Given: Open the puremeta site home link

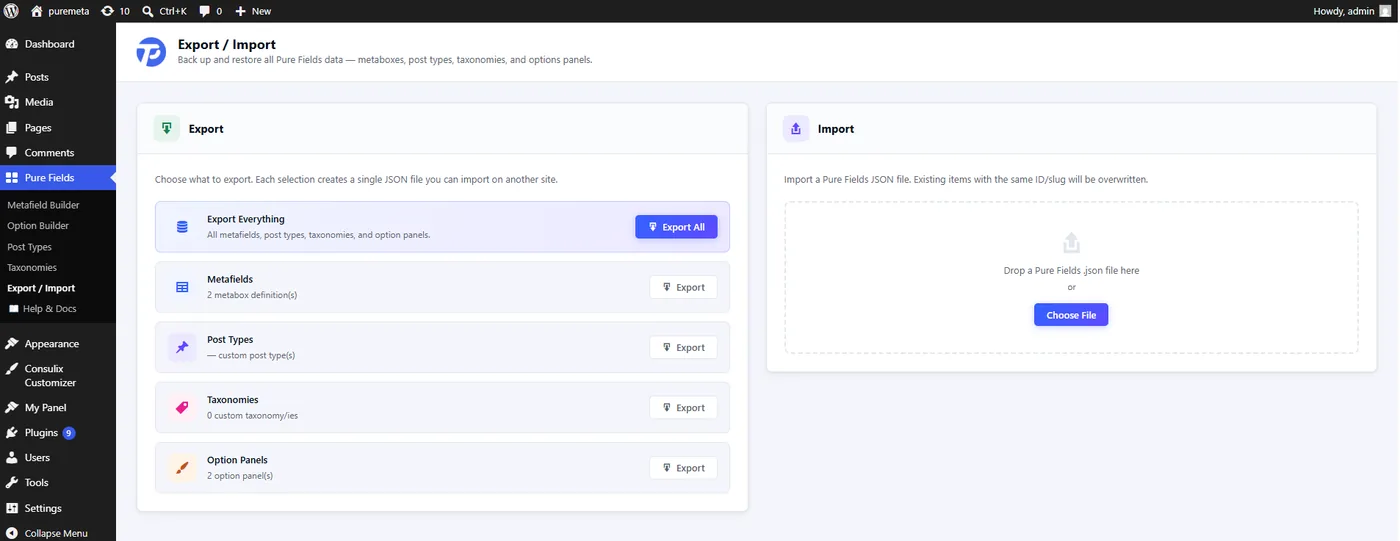Looking at the screenshot, I should pyautogui.click(x=60, y=11).
